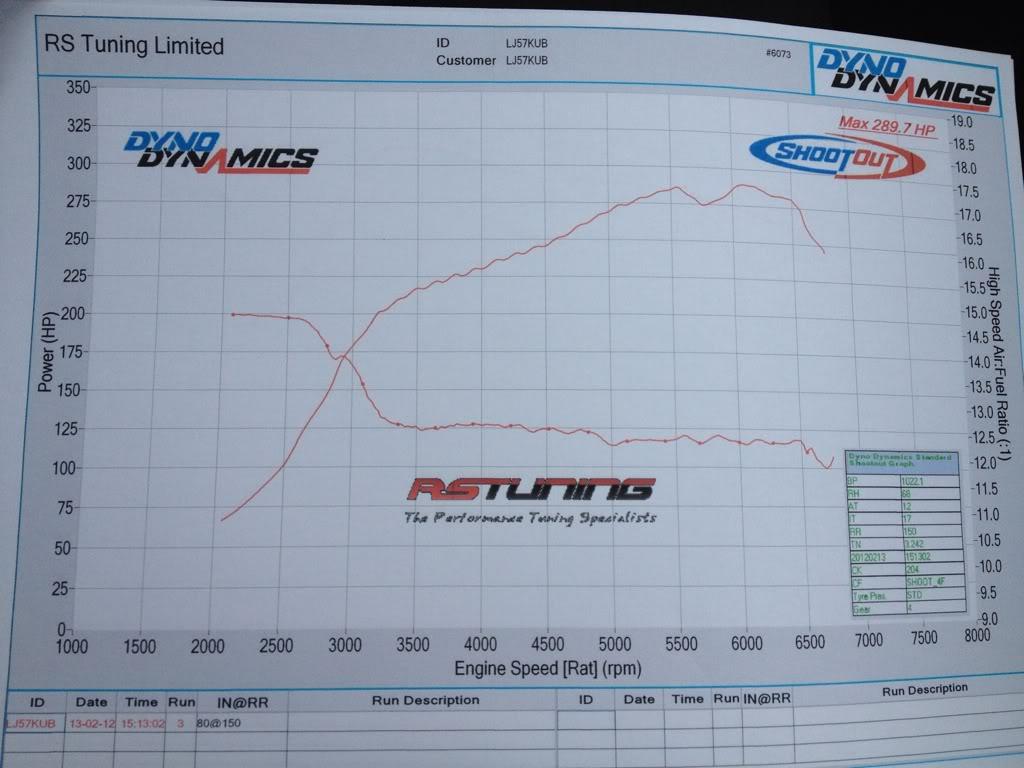Viewport: 1024px width, 768px height.
Task: Click the 100 tick on the Power axis
Action: point(65,468)
